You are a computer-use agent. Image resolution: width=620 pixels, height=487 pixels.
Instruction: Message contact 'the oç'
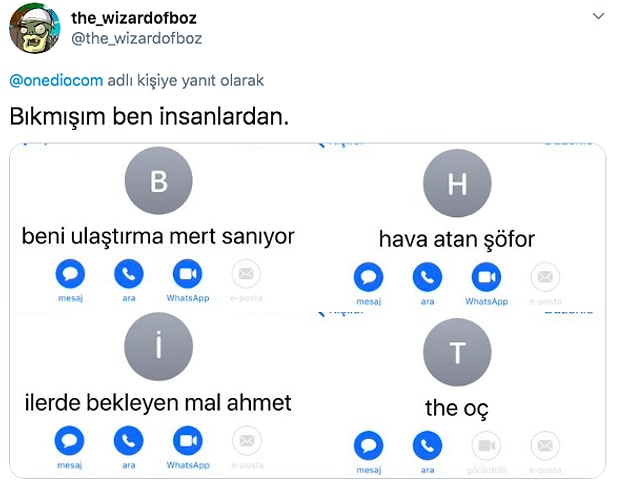tap(369, 446)
